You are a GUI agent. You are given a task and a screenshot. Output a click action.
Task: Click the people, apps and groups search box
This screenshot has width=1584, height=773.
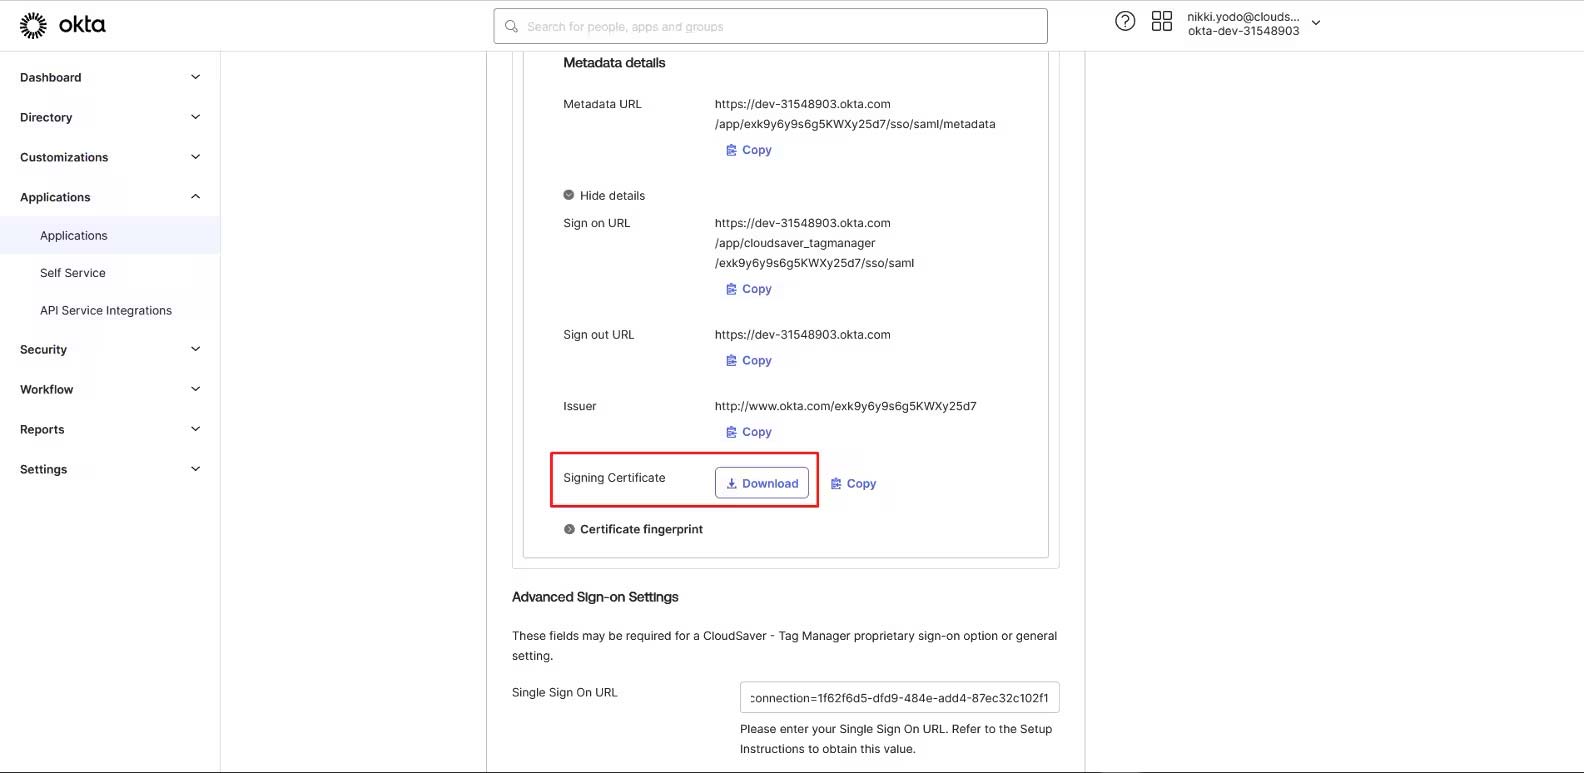click(770, 27)
